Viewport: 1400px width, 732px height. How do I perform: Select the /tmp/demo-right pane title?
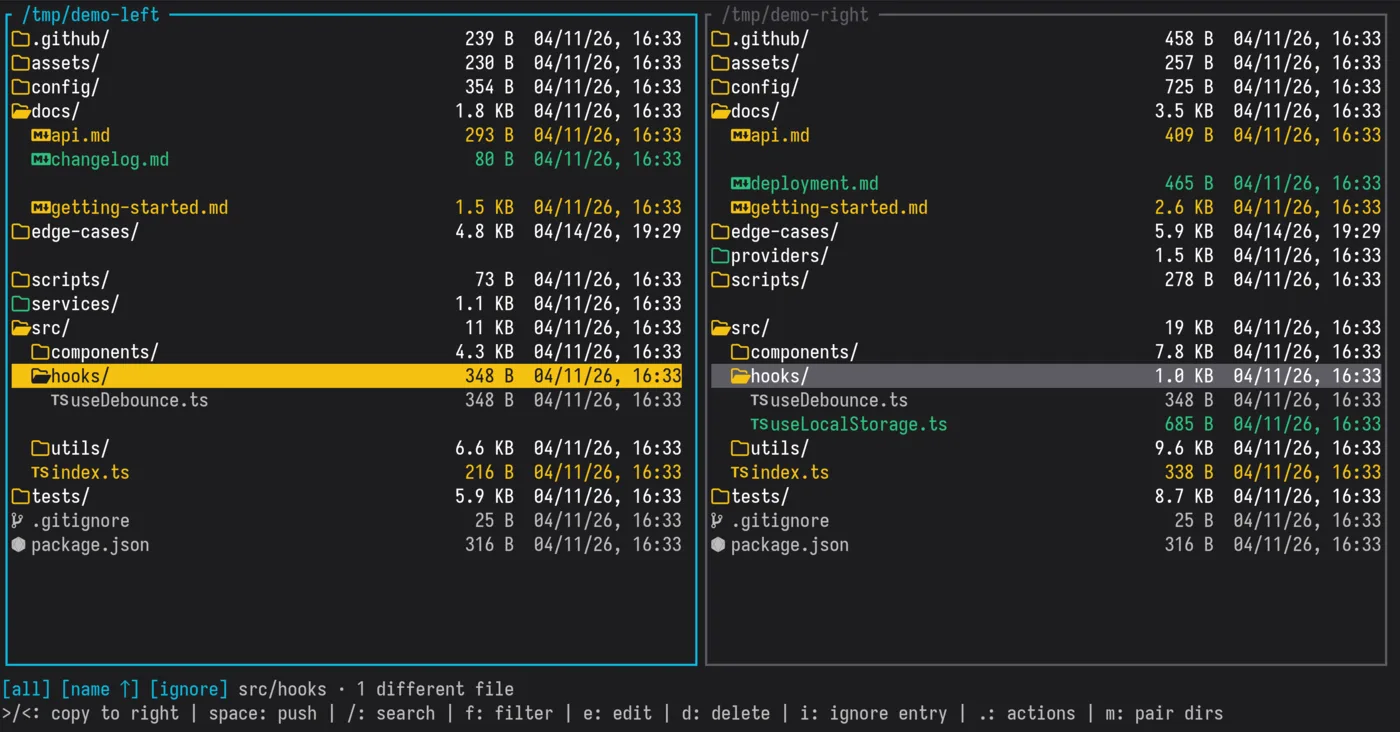[x=796, y=15]
